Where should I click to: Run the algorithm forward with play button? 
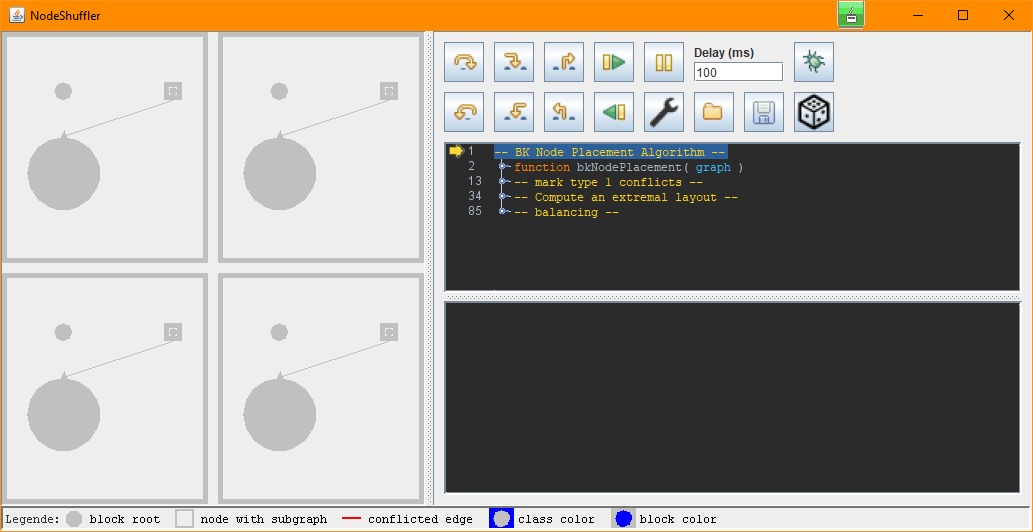pyautogui.click(x=614, y=62)
